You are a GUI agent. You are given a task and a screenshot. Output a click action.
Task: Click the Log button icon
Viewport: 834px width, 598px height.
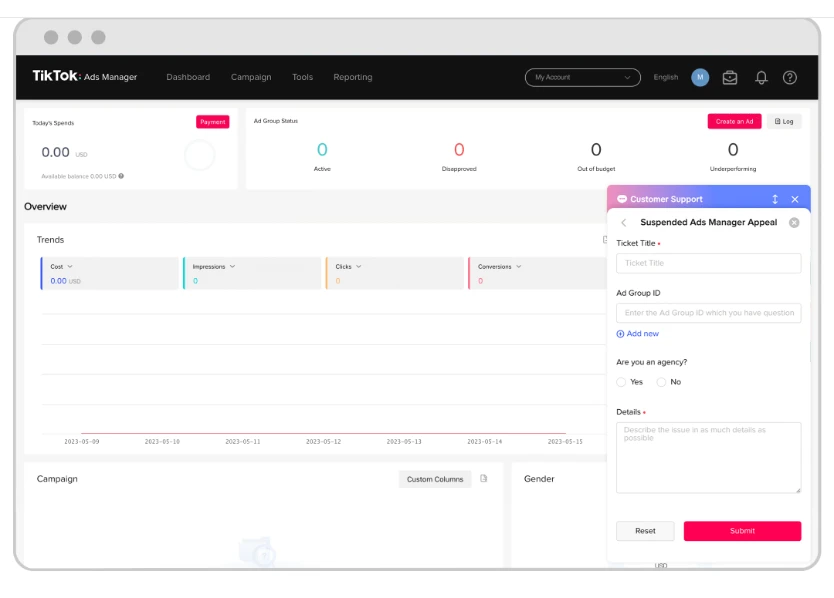778,121
